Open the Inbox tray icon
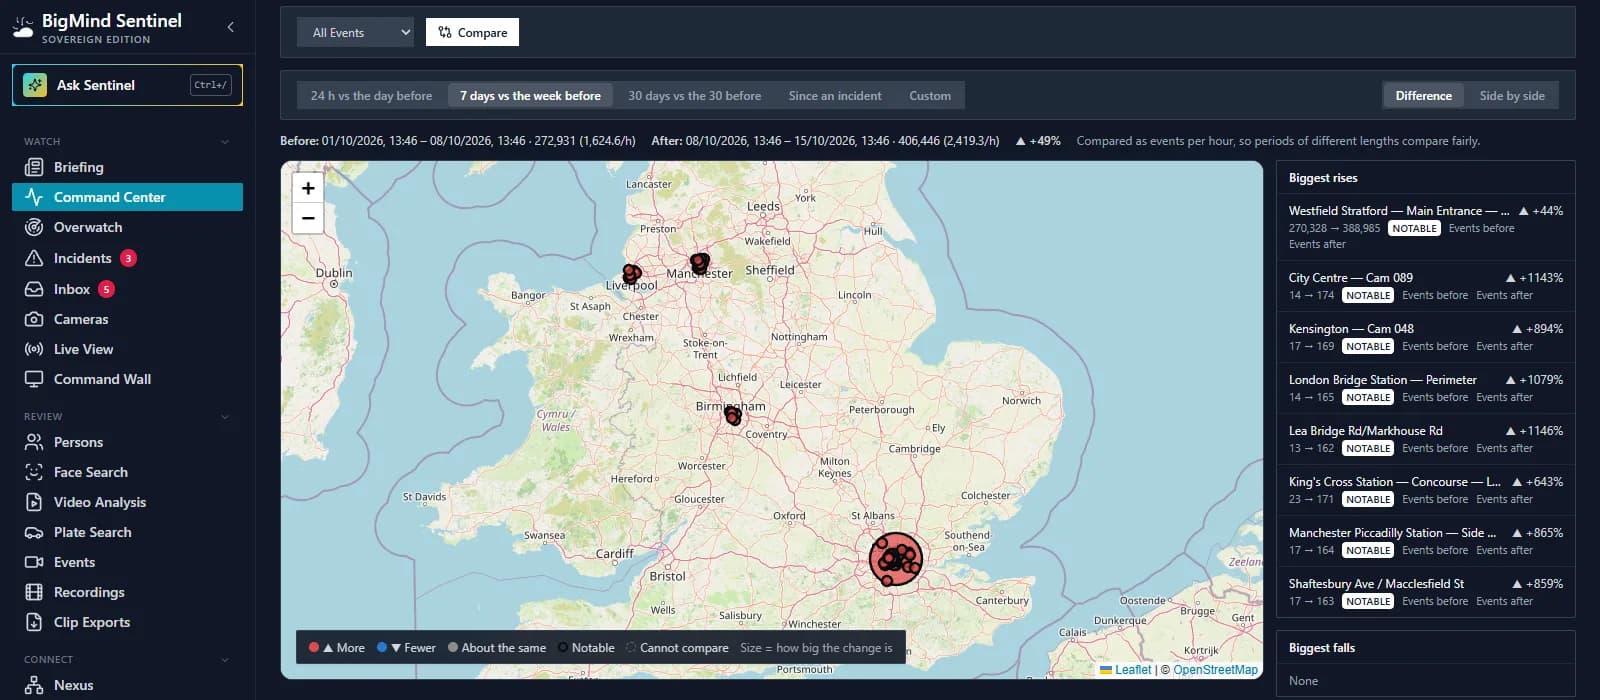 pyautogui.click(x=34, y=289)
